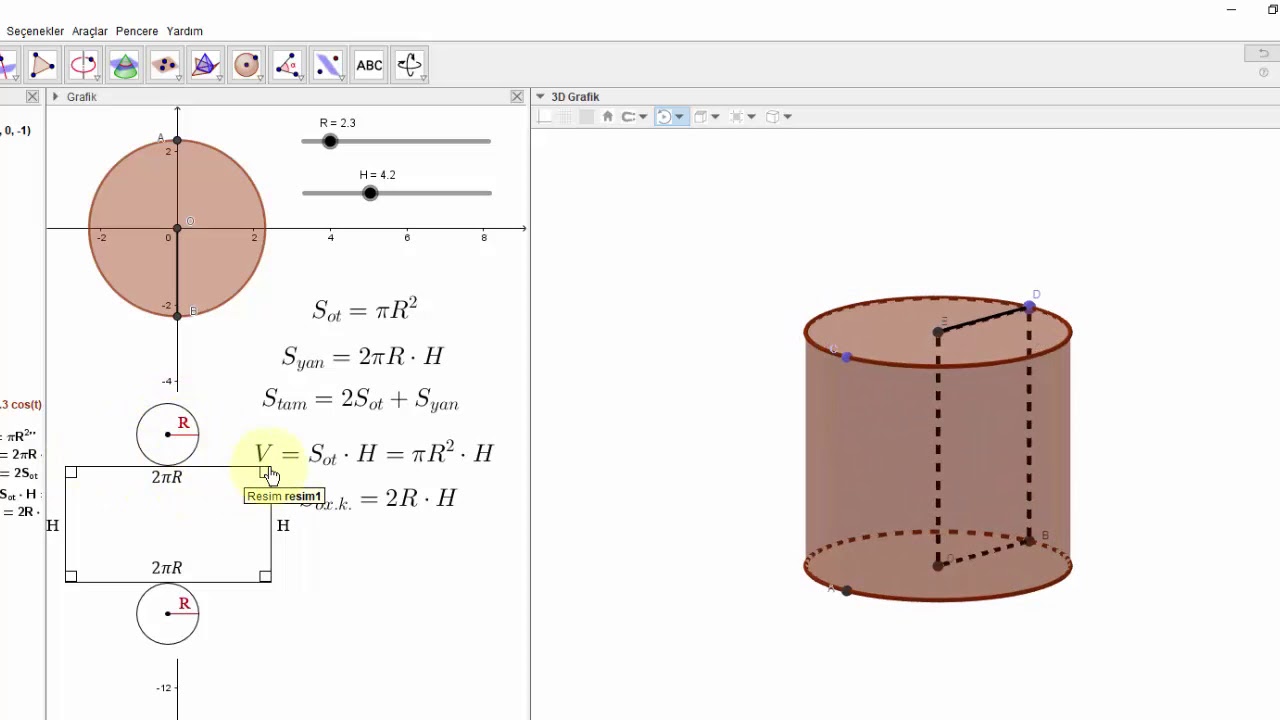Open rotation speed dropdown arrow

click(x=679, y=117)
